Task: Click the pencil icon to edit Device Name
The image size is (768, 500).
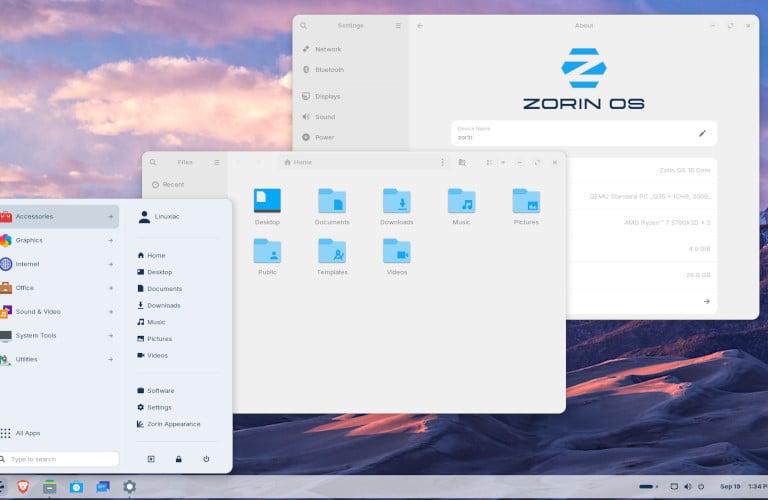Action: coord(702,133)
